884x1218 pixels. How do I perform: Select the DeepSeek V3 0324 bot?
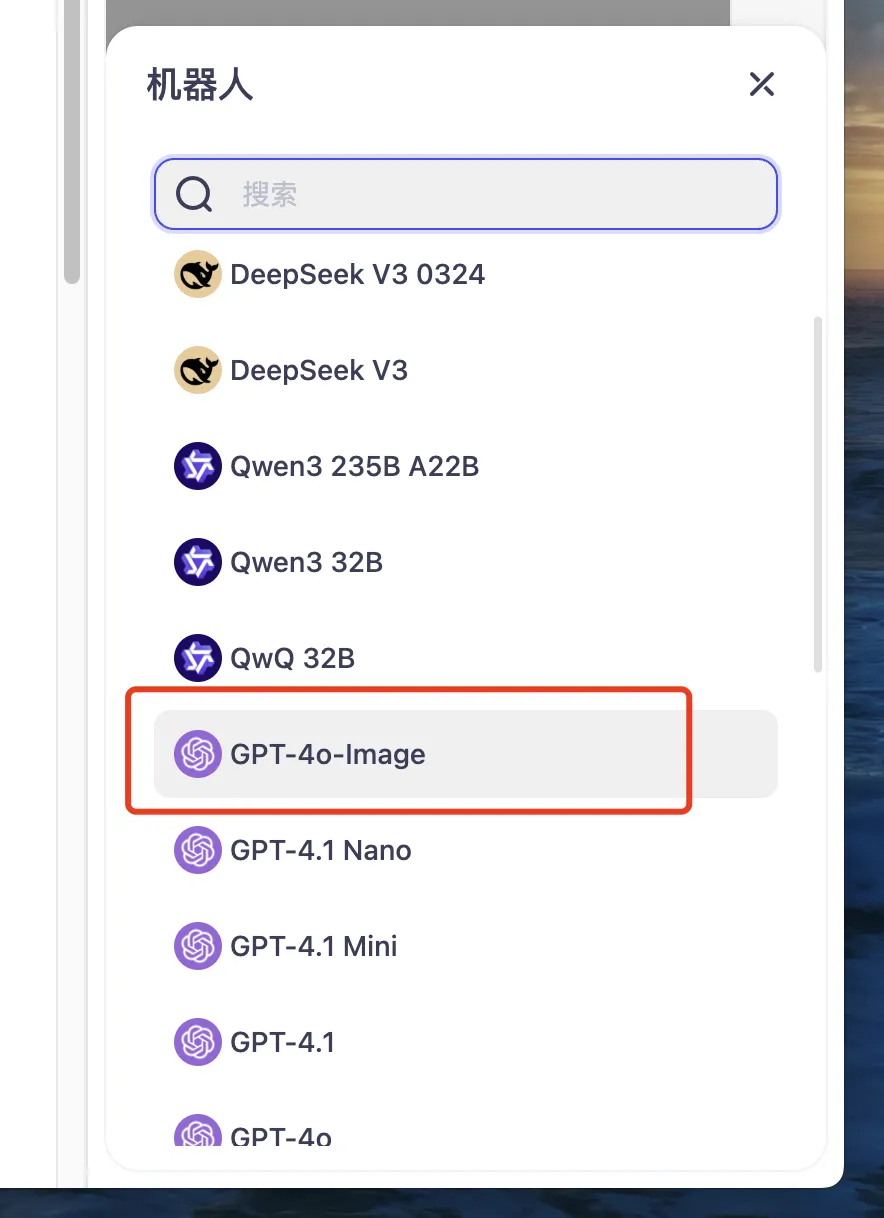pos(466,274)
